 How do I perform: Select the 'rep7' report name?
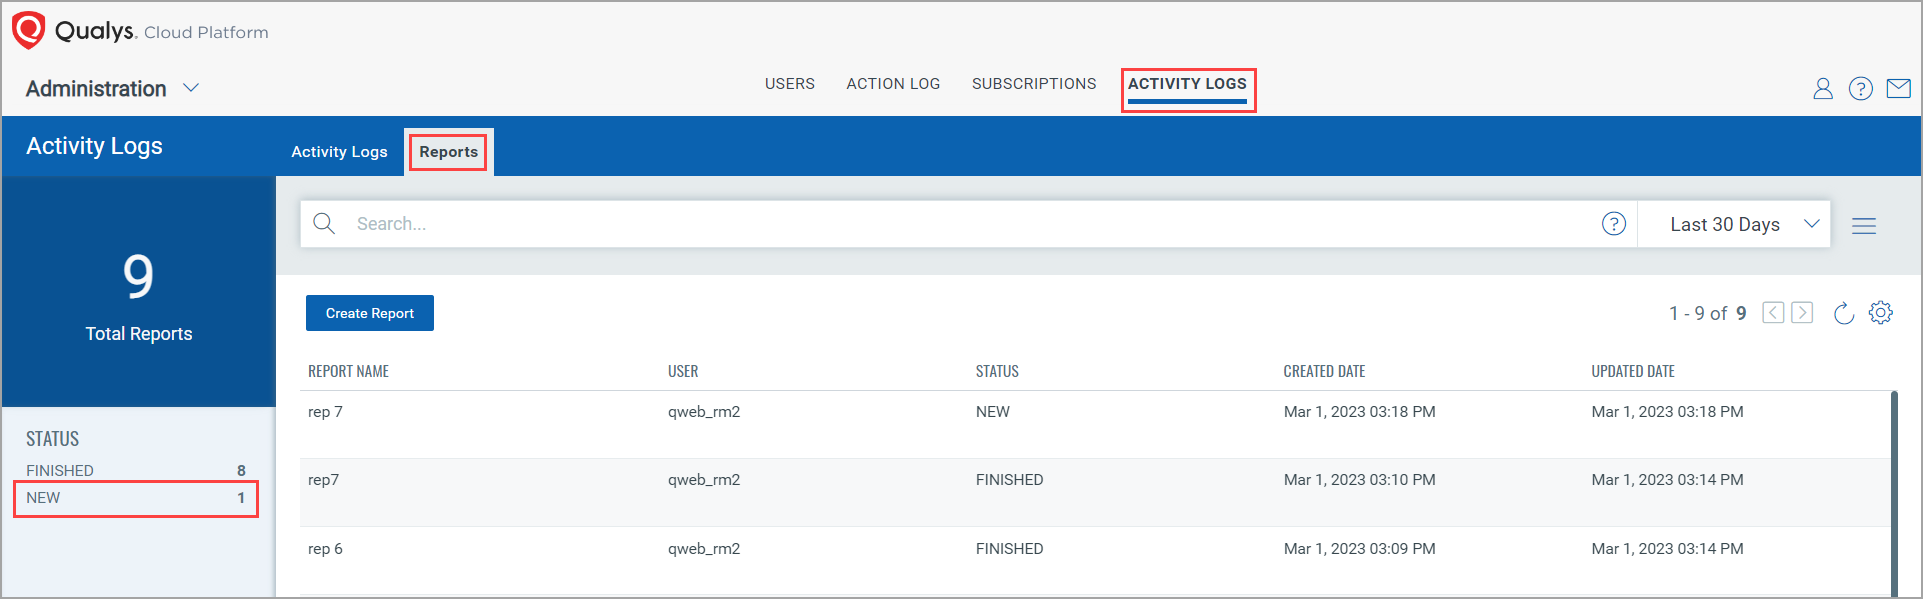pos(323,480)
